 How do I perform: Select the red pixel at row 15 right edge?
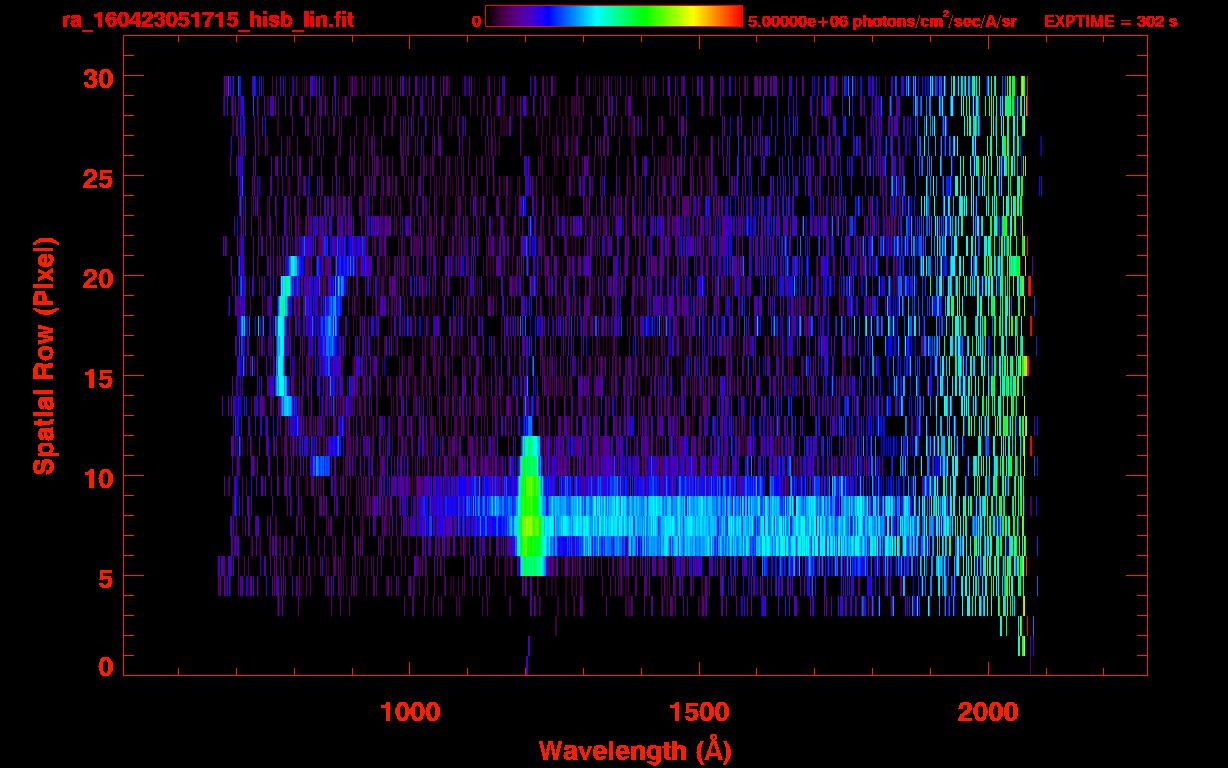(1026, 366)
